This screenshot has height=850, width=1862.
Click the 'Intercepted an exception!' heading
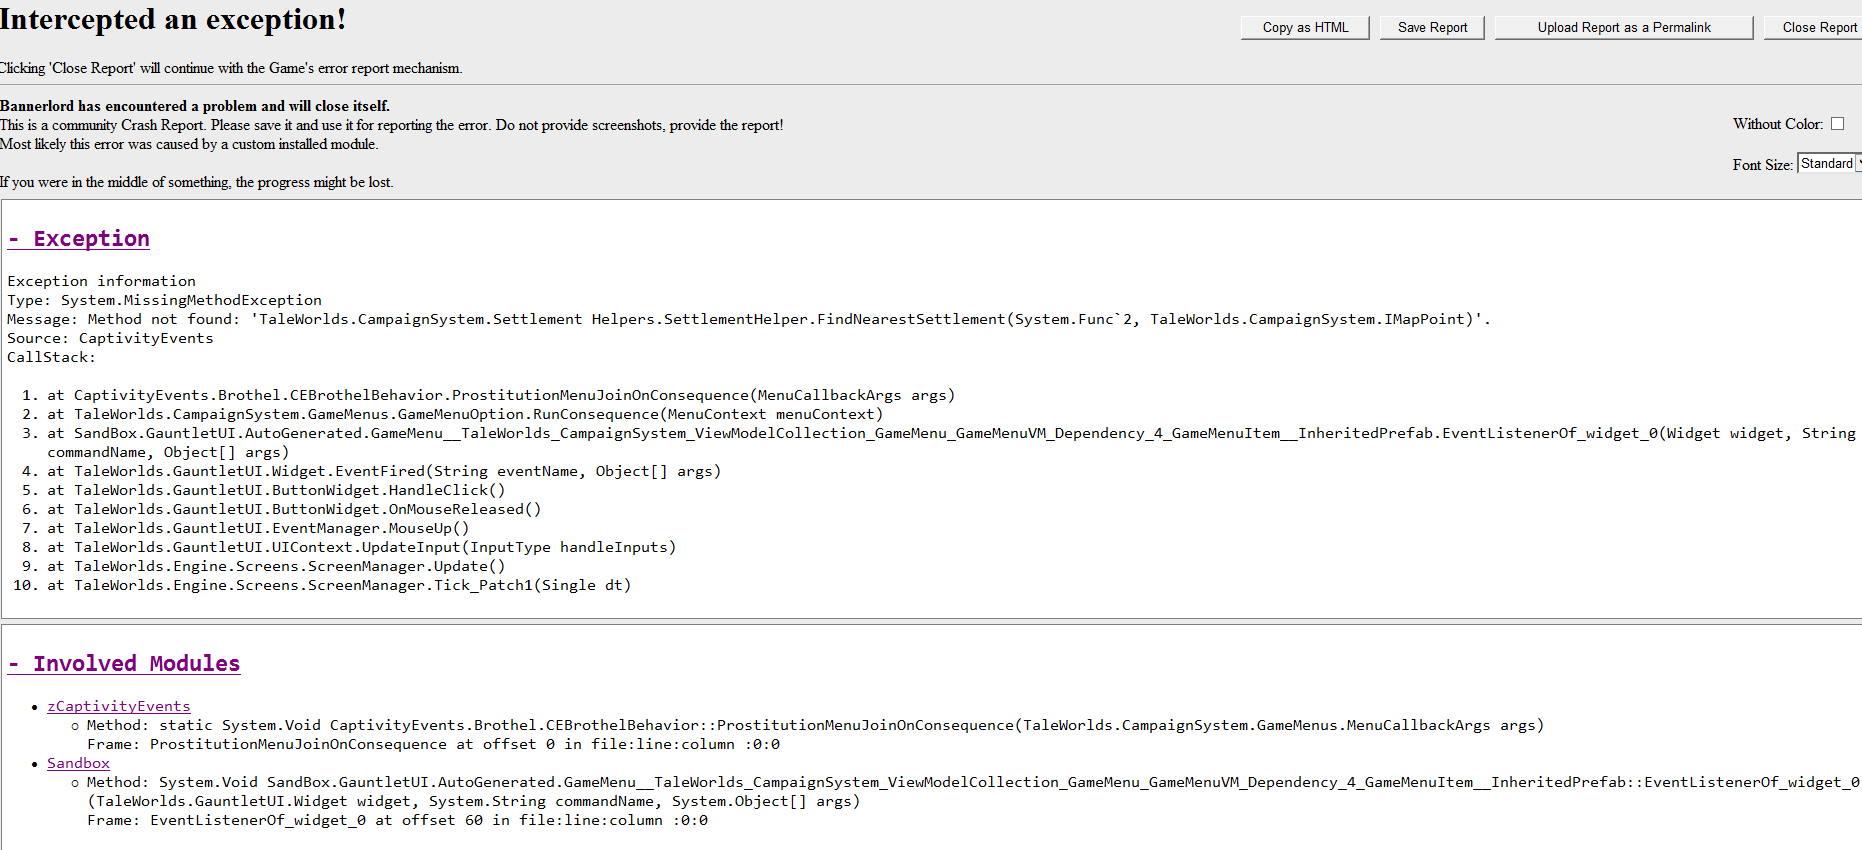click(173, 19)
